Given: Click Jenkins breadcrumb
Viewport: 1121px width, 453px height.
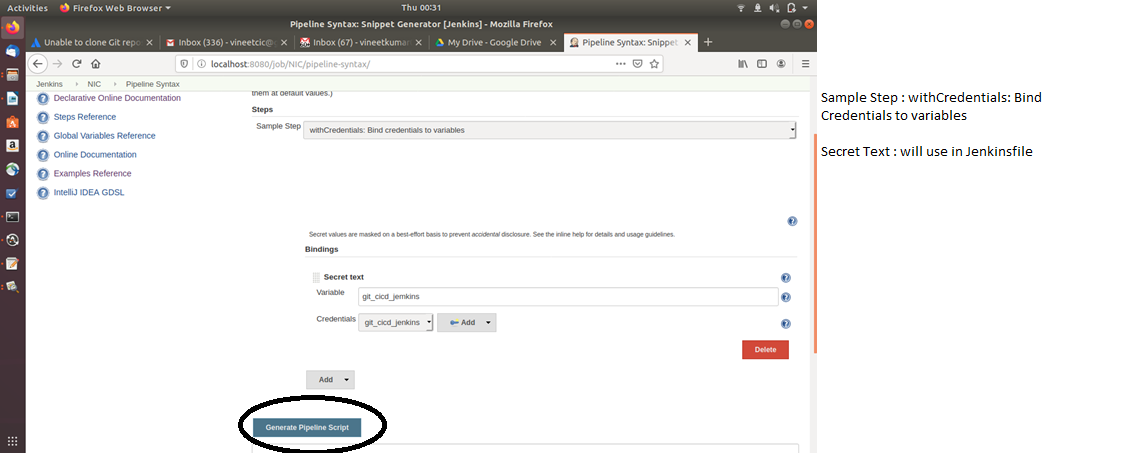Looking at the screenshot, I should click(x=49, y=84).
